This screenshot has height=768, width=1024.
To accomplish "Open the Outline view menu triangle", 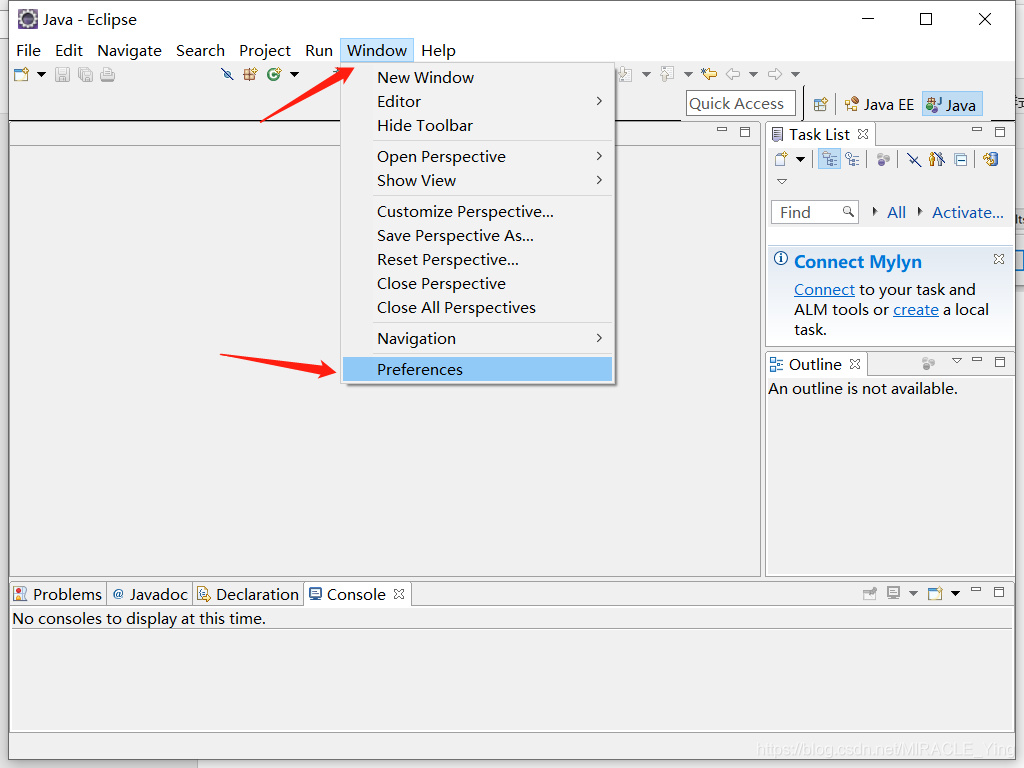I will (x=957, y=360).
